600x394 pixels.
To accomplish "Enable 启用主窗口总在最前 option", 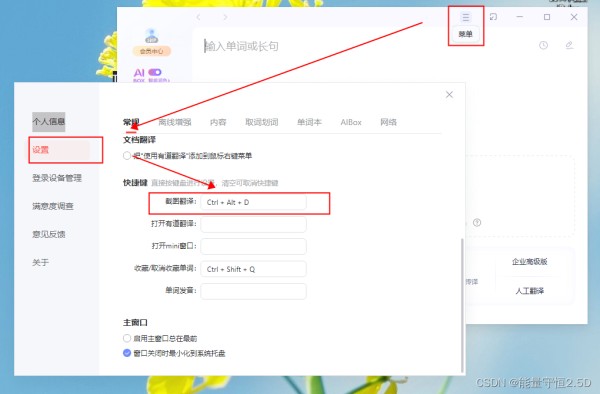I will (x=127, y=338).
